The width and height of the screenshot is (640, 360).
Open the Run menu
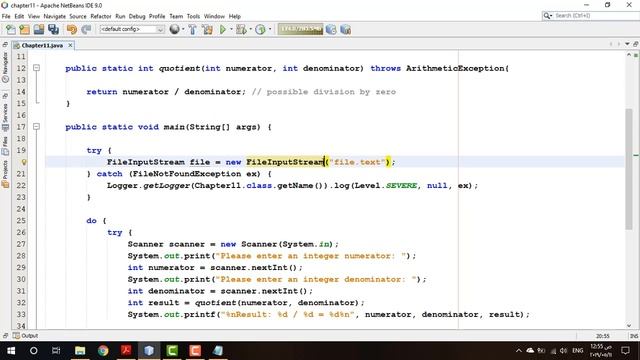pos(120,16)
